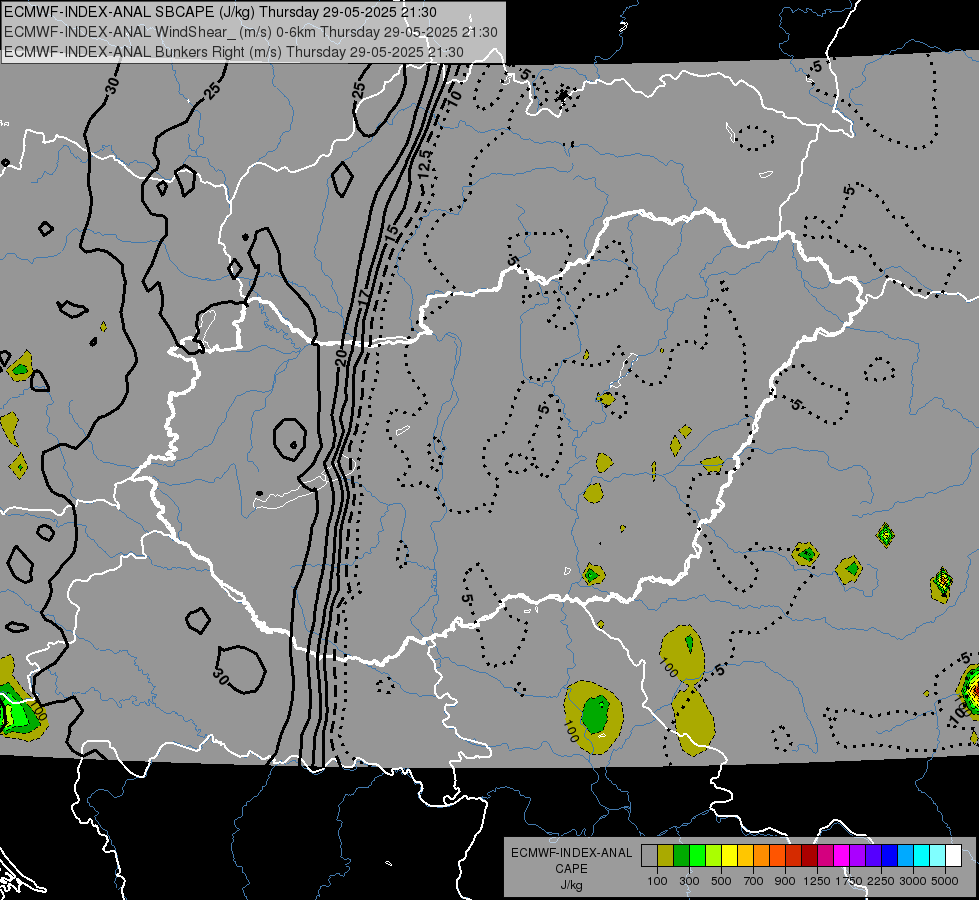Click the 30 label on lower-left closed contour

220,676
